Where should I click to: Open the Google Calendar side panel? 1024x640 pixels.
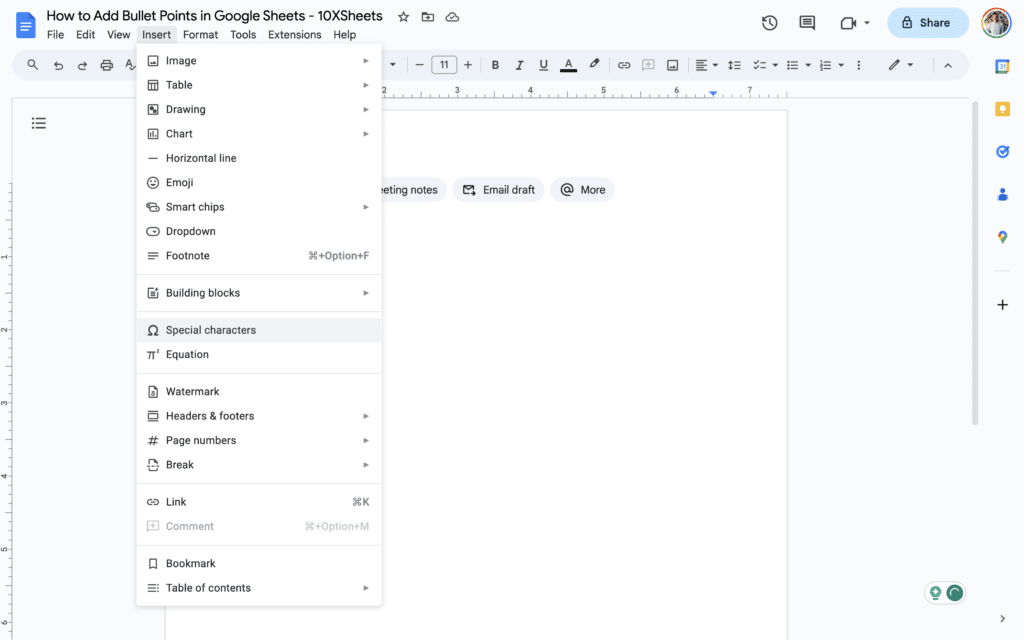tap(1003, 67)
